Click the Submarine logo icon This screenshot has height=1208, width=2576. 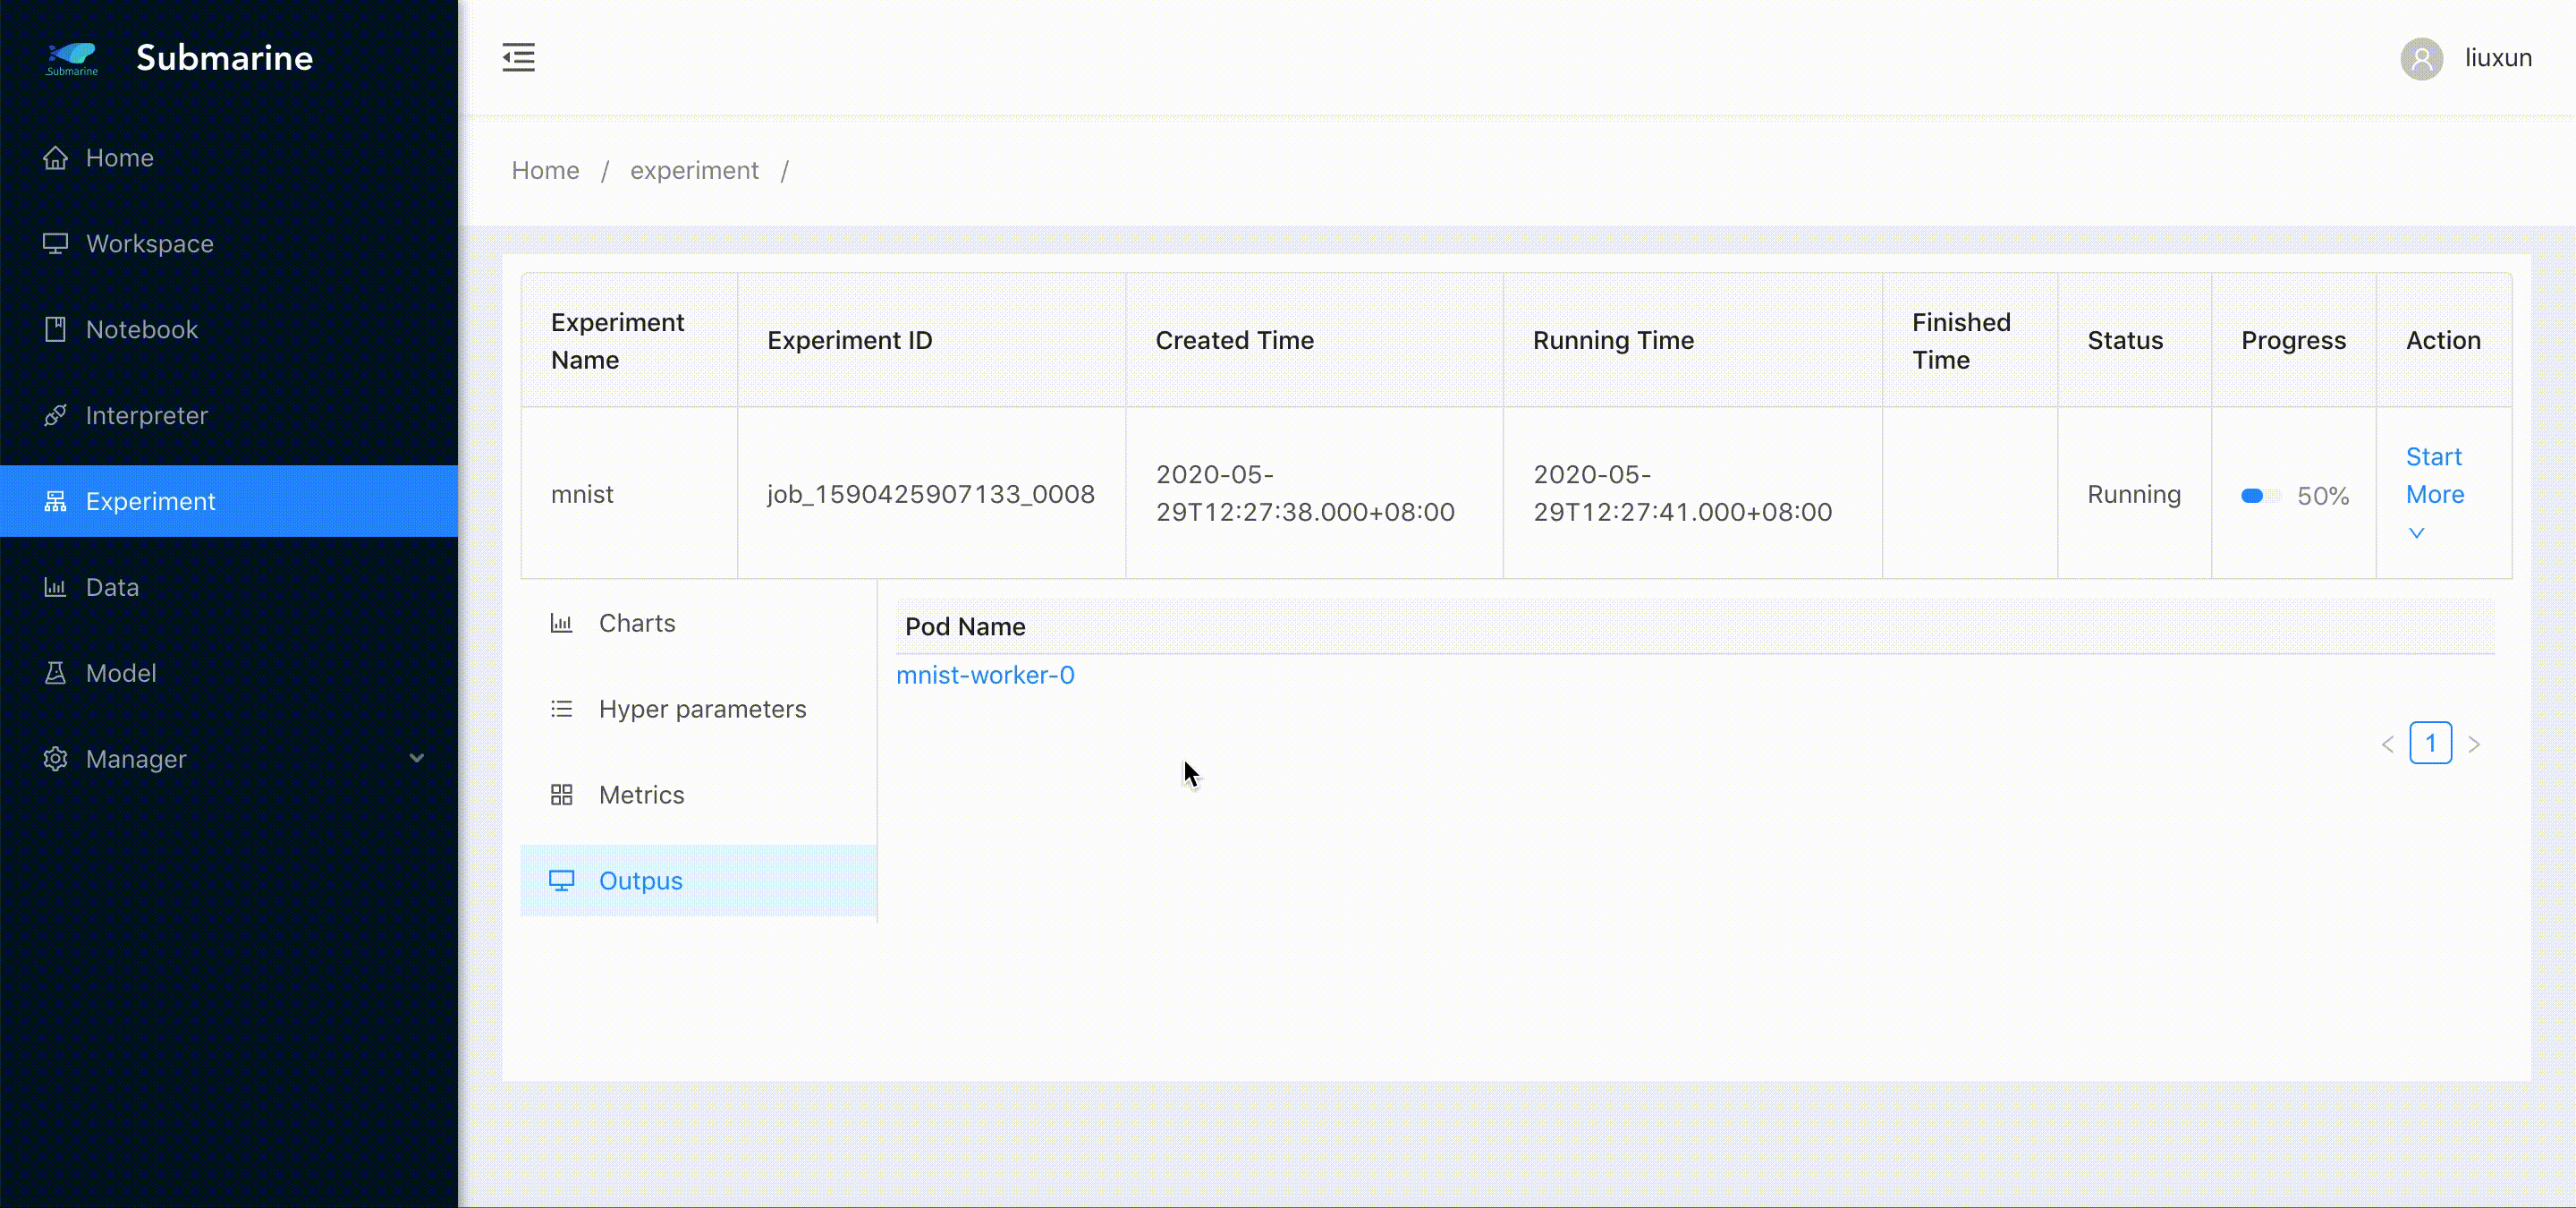[72, 57]
